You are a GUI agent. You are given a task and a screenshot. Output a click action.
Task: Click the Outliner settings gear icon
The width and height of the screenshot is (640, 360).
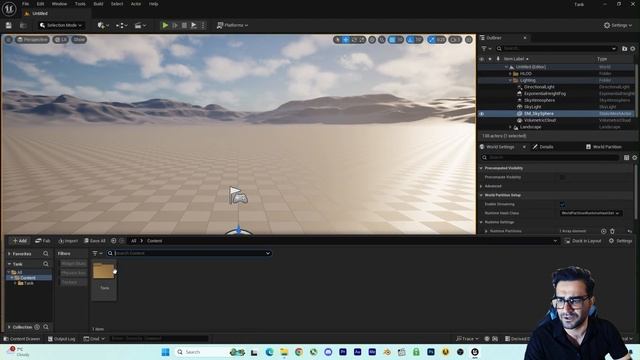tap(633, 49)
